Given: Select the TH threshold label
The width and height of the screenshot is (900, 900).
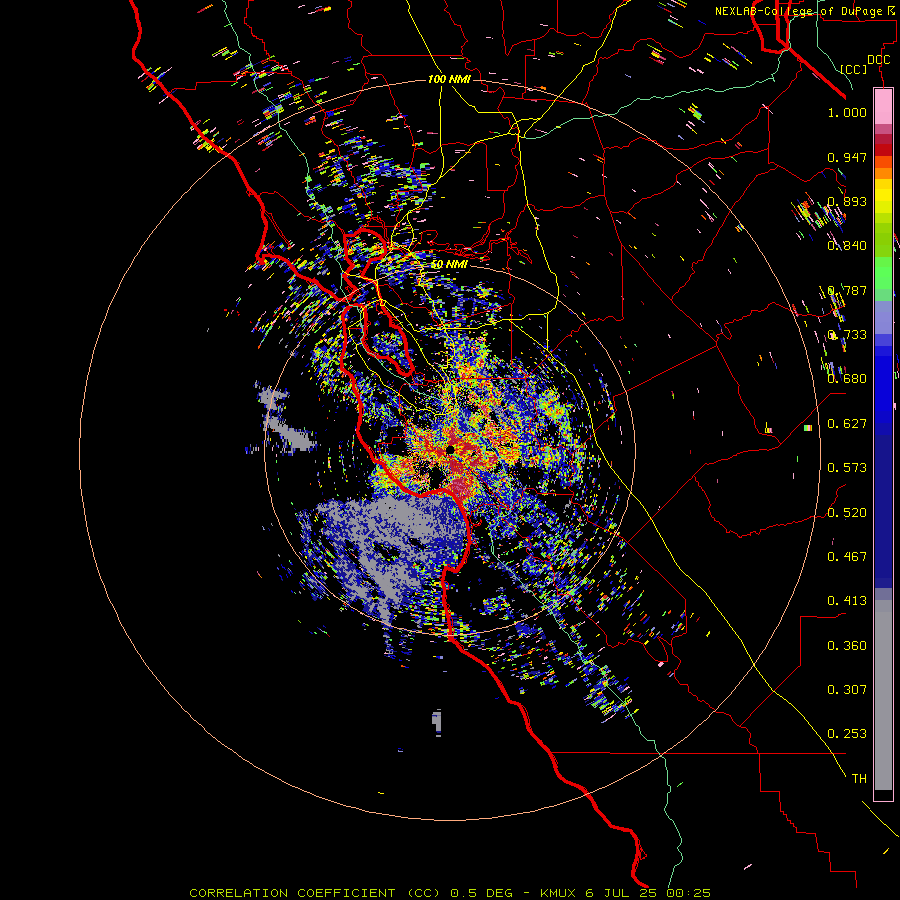Looking at the screenshot, I should [859, 779].
